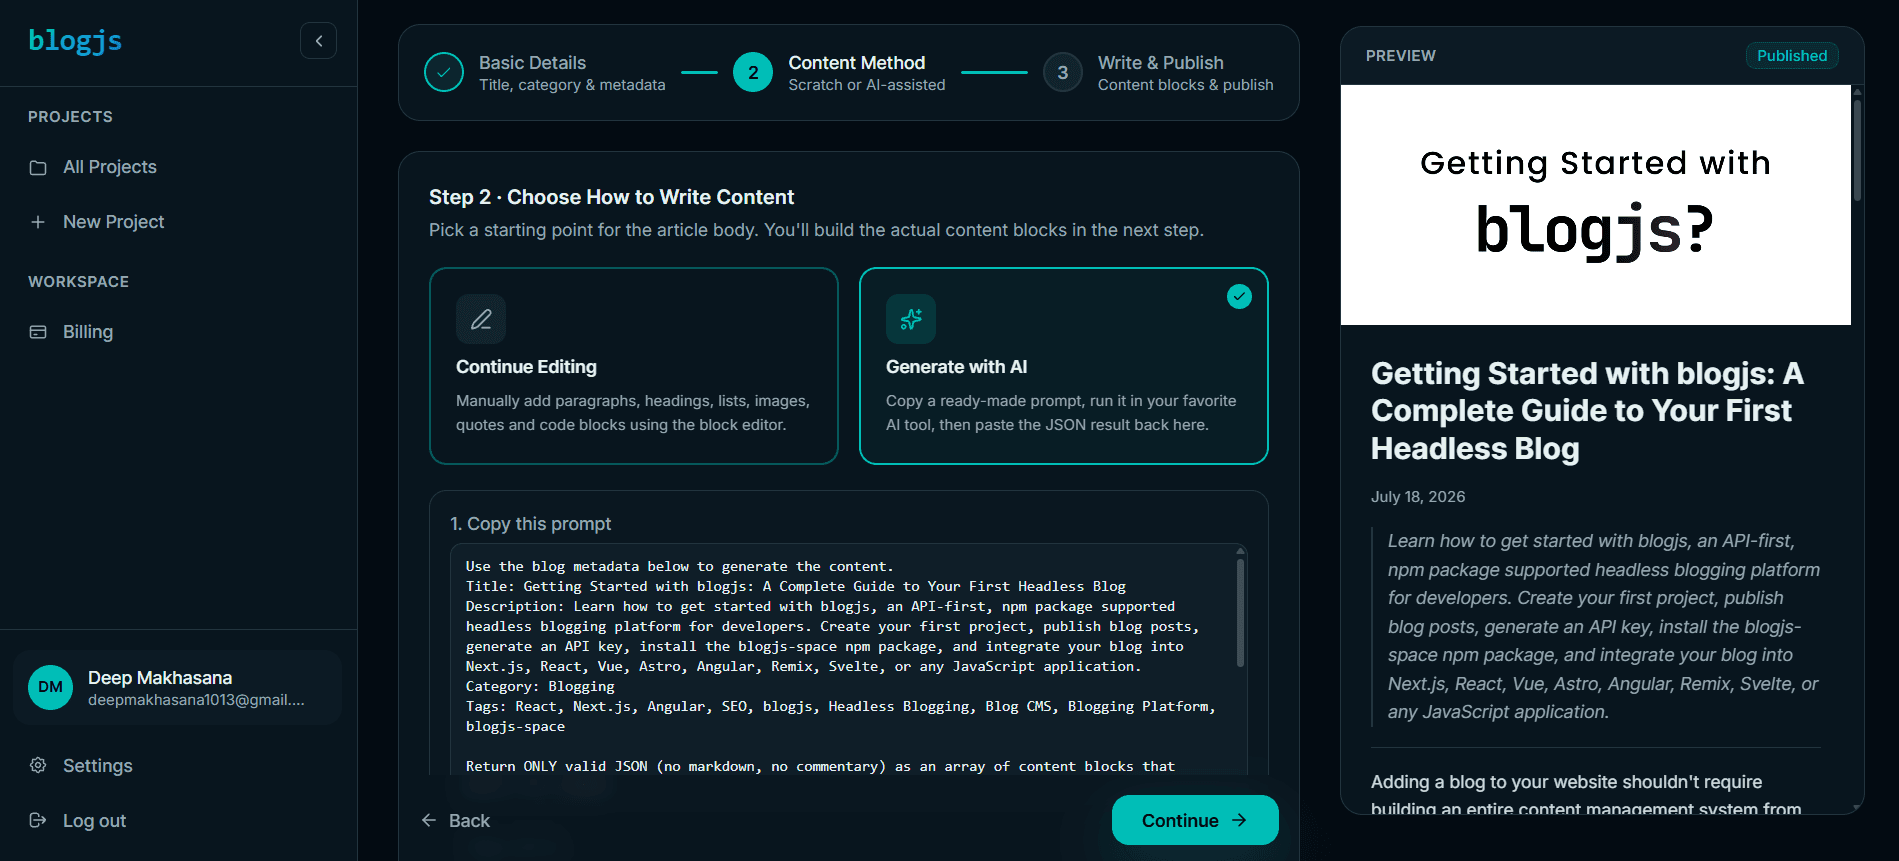The width and height of the screenshot is (1899, 861).
Task: Click the Log out icon
Action: [x=38, y=820]
